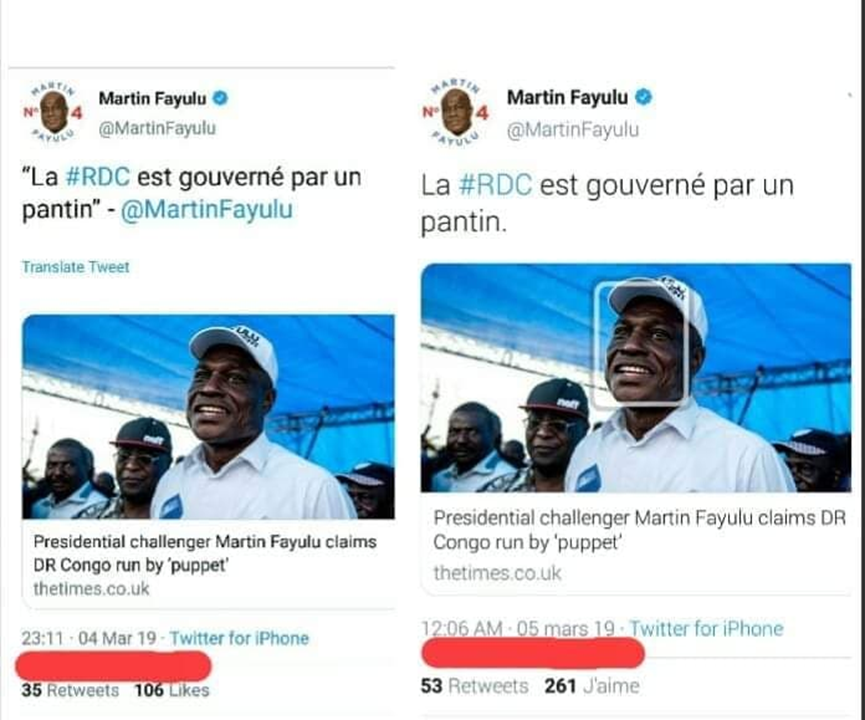The height and width of the screenshot is (720, 865).
Task: Click verified badge in left tweet header
Action: tap(220, 98)
